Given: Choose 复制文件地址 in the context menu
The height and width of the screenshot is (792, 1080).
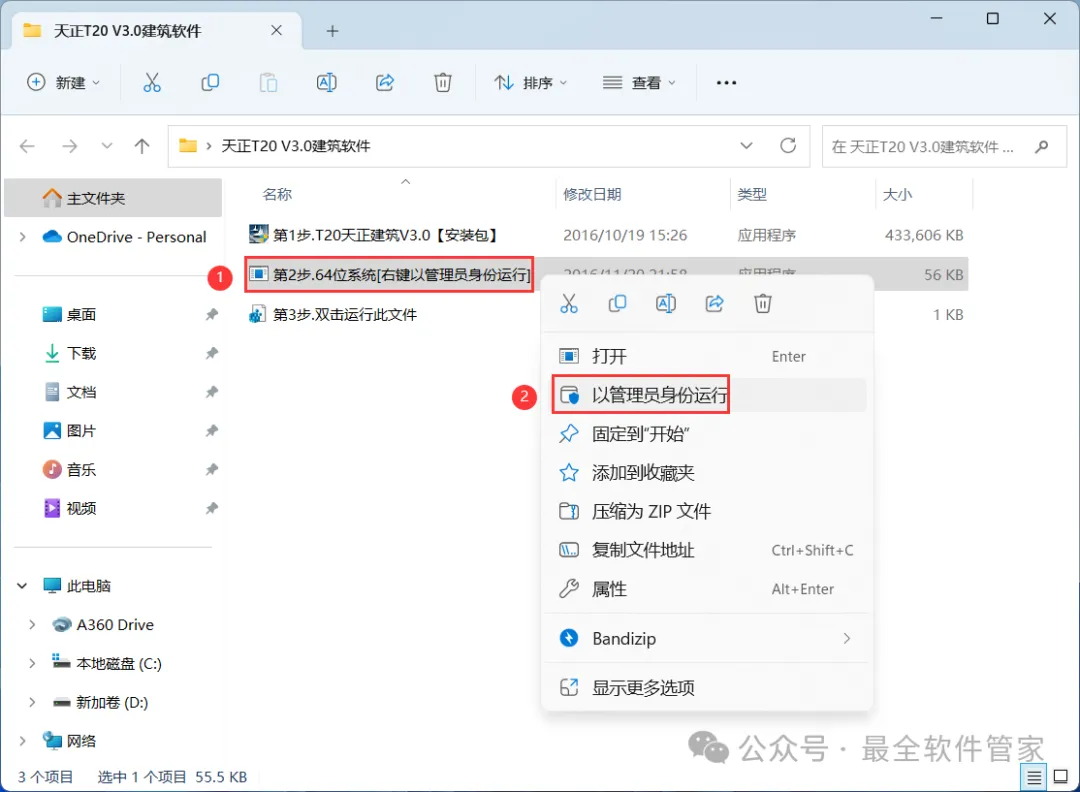Looking at the screenshot, I should coord(707,550).
